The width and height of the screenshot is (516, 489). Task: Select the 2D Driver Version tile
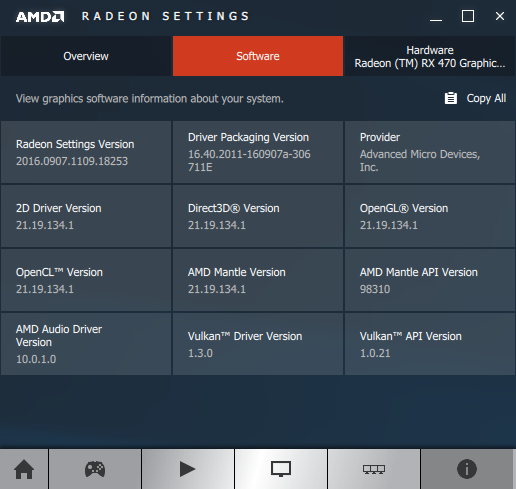[86, 216]
